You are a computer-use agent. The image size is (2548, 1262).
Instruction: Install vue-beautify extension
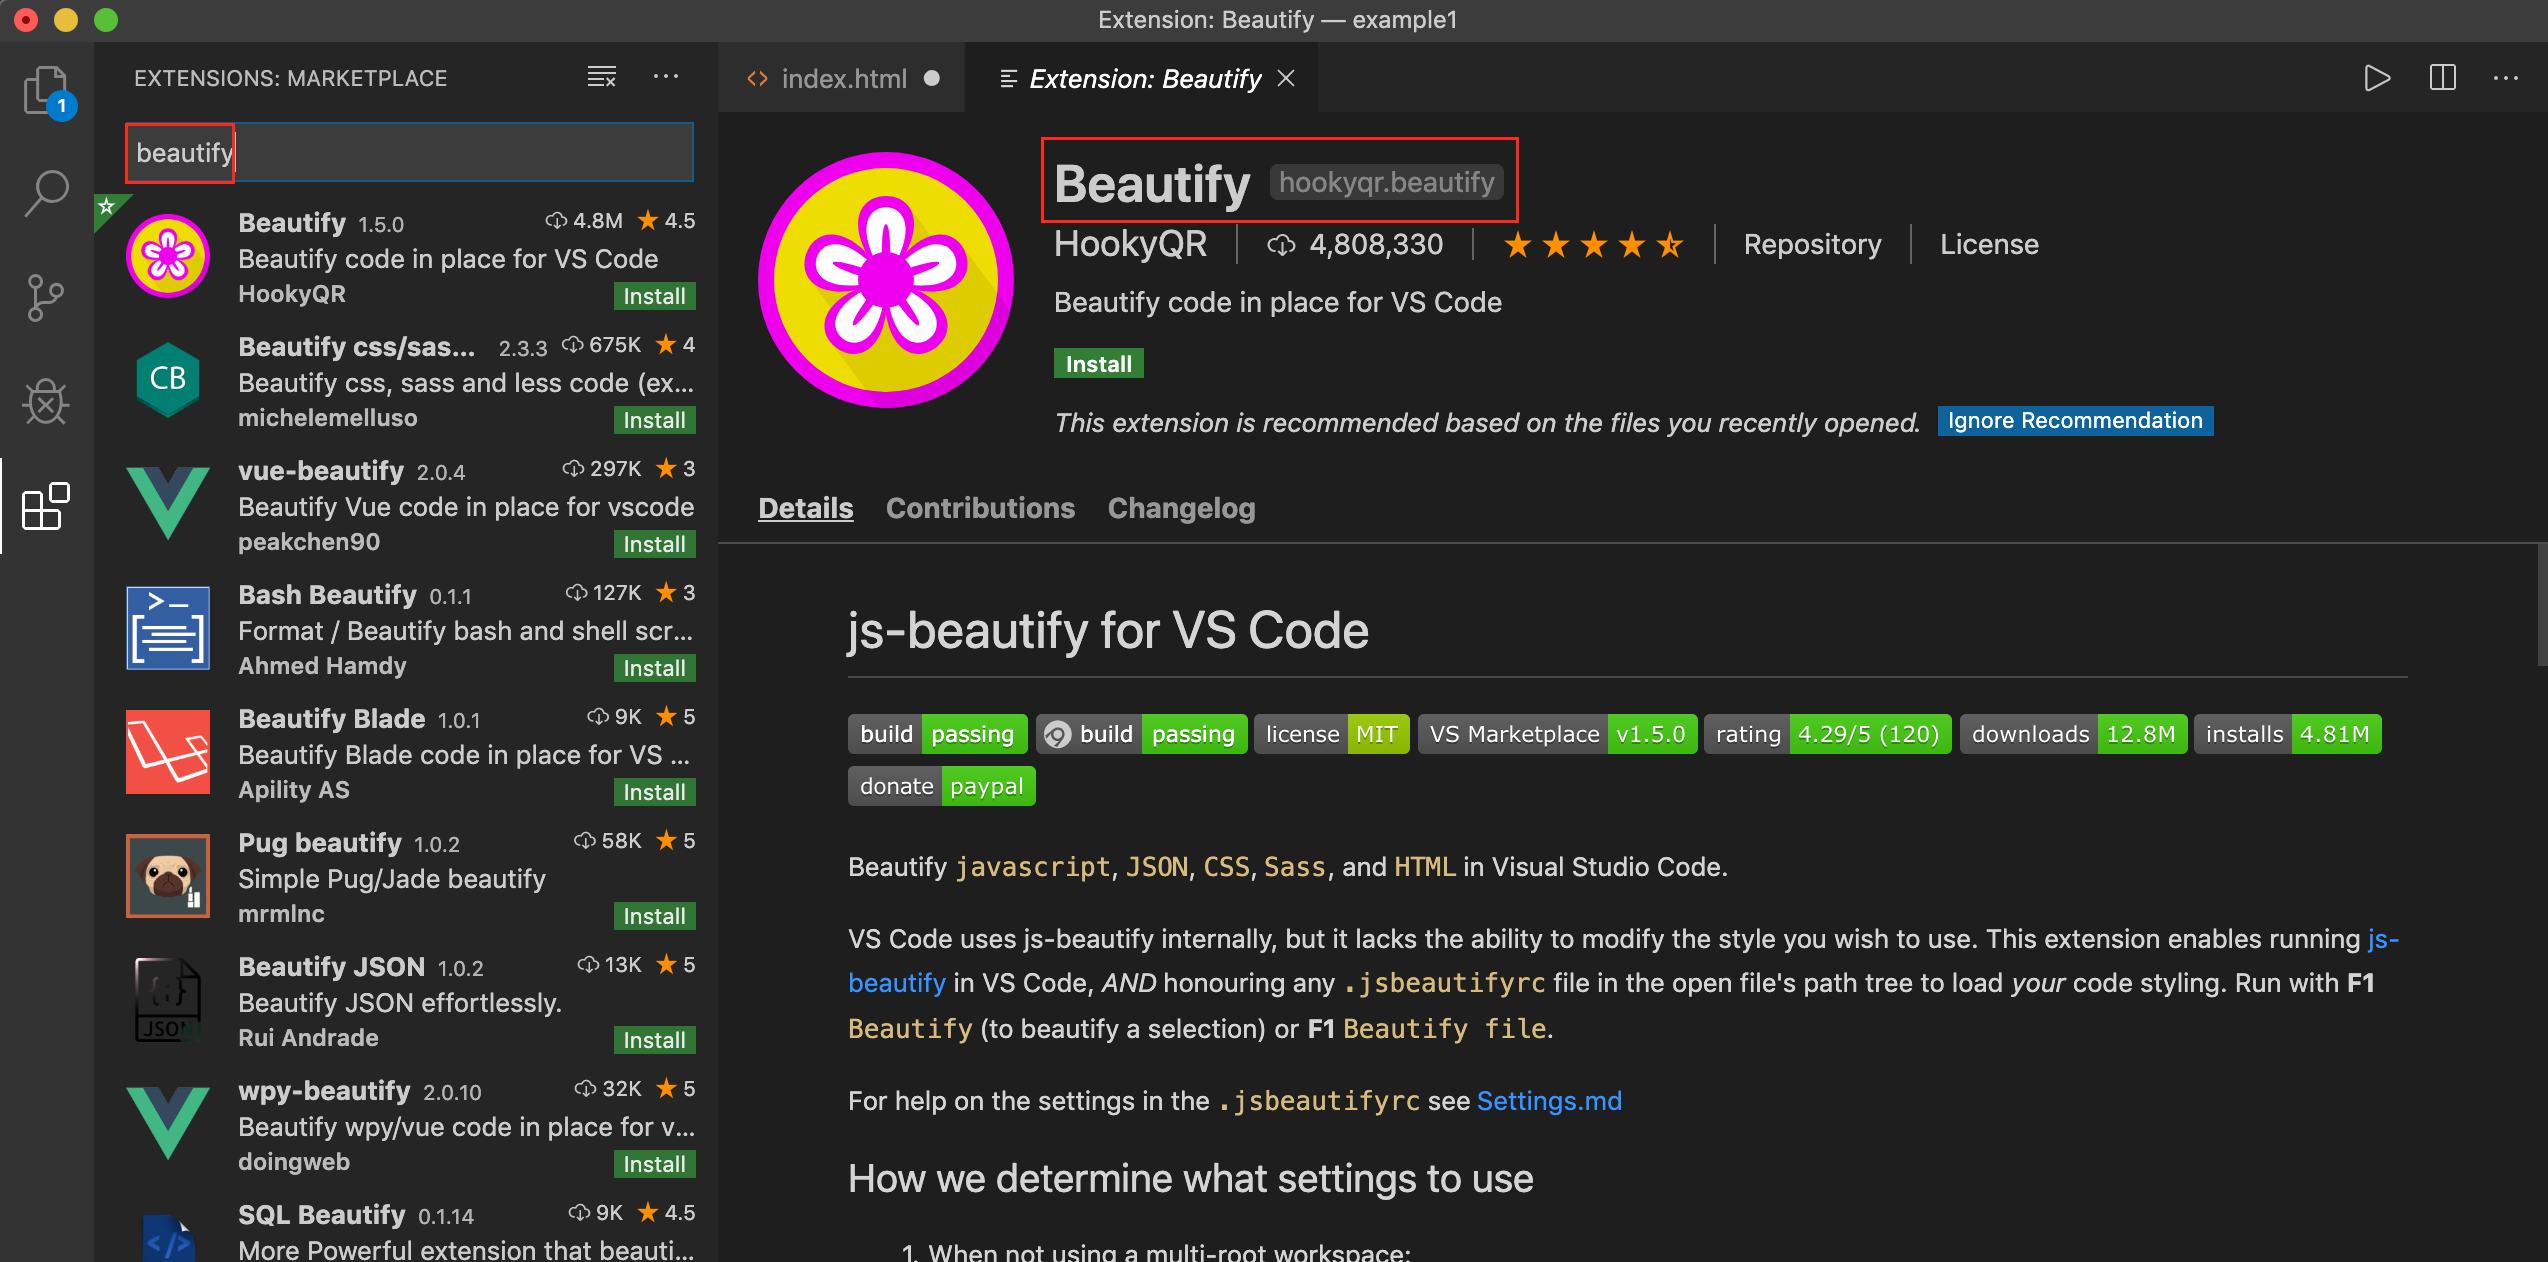tap(654, 545)
